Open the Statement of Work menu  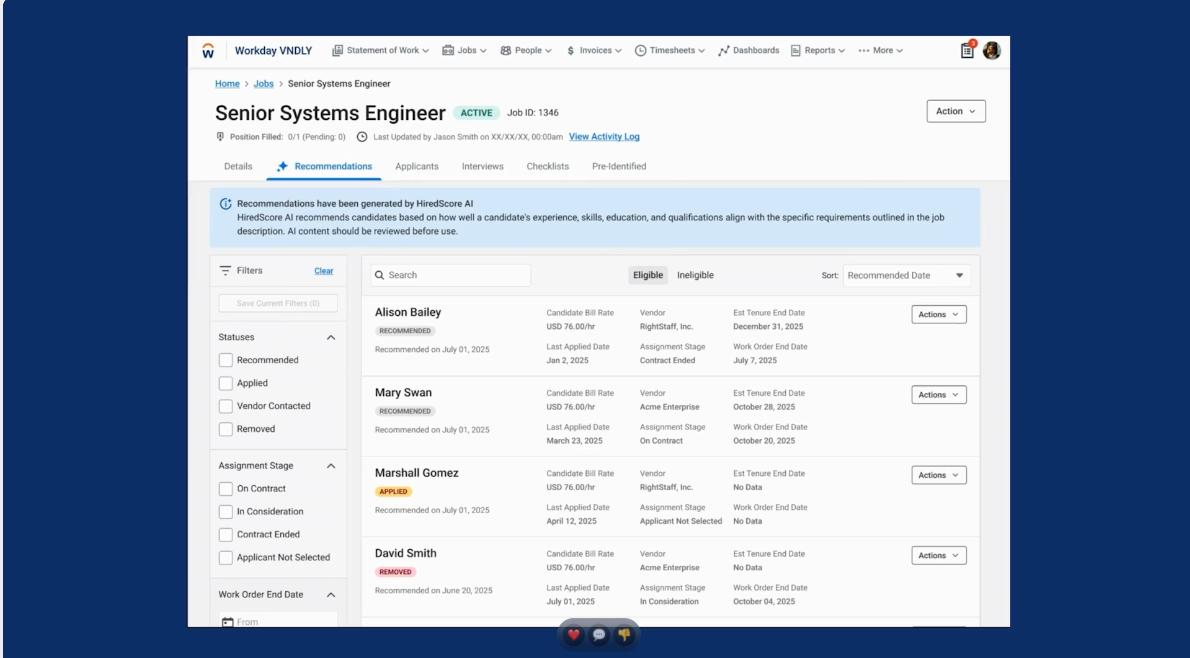[380, 51]
